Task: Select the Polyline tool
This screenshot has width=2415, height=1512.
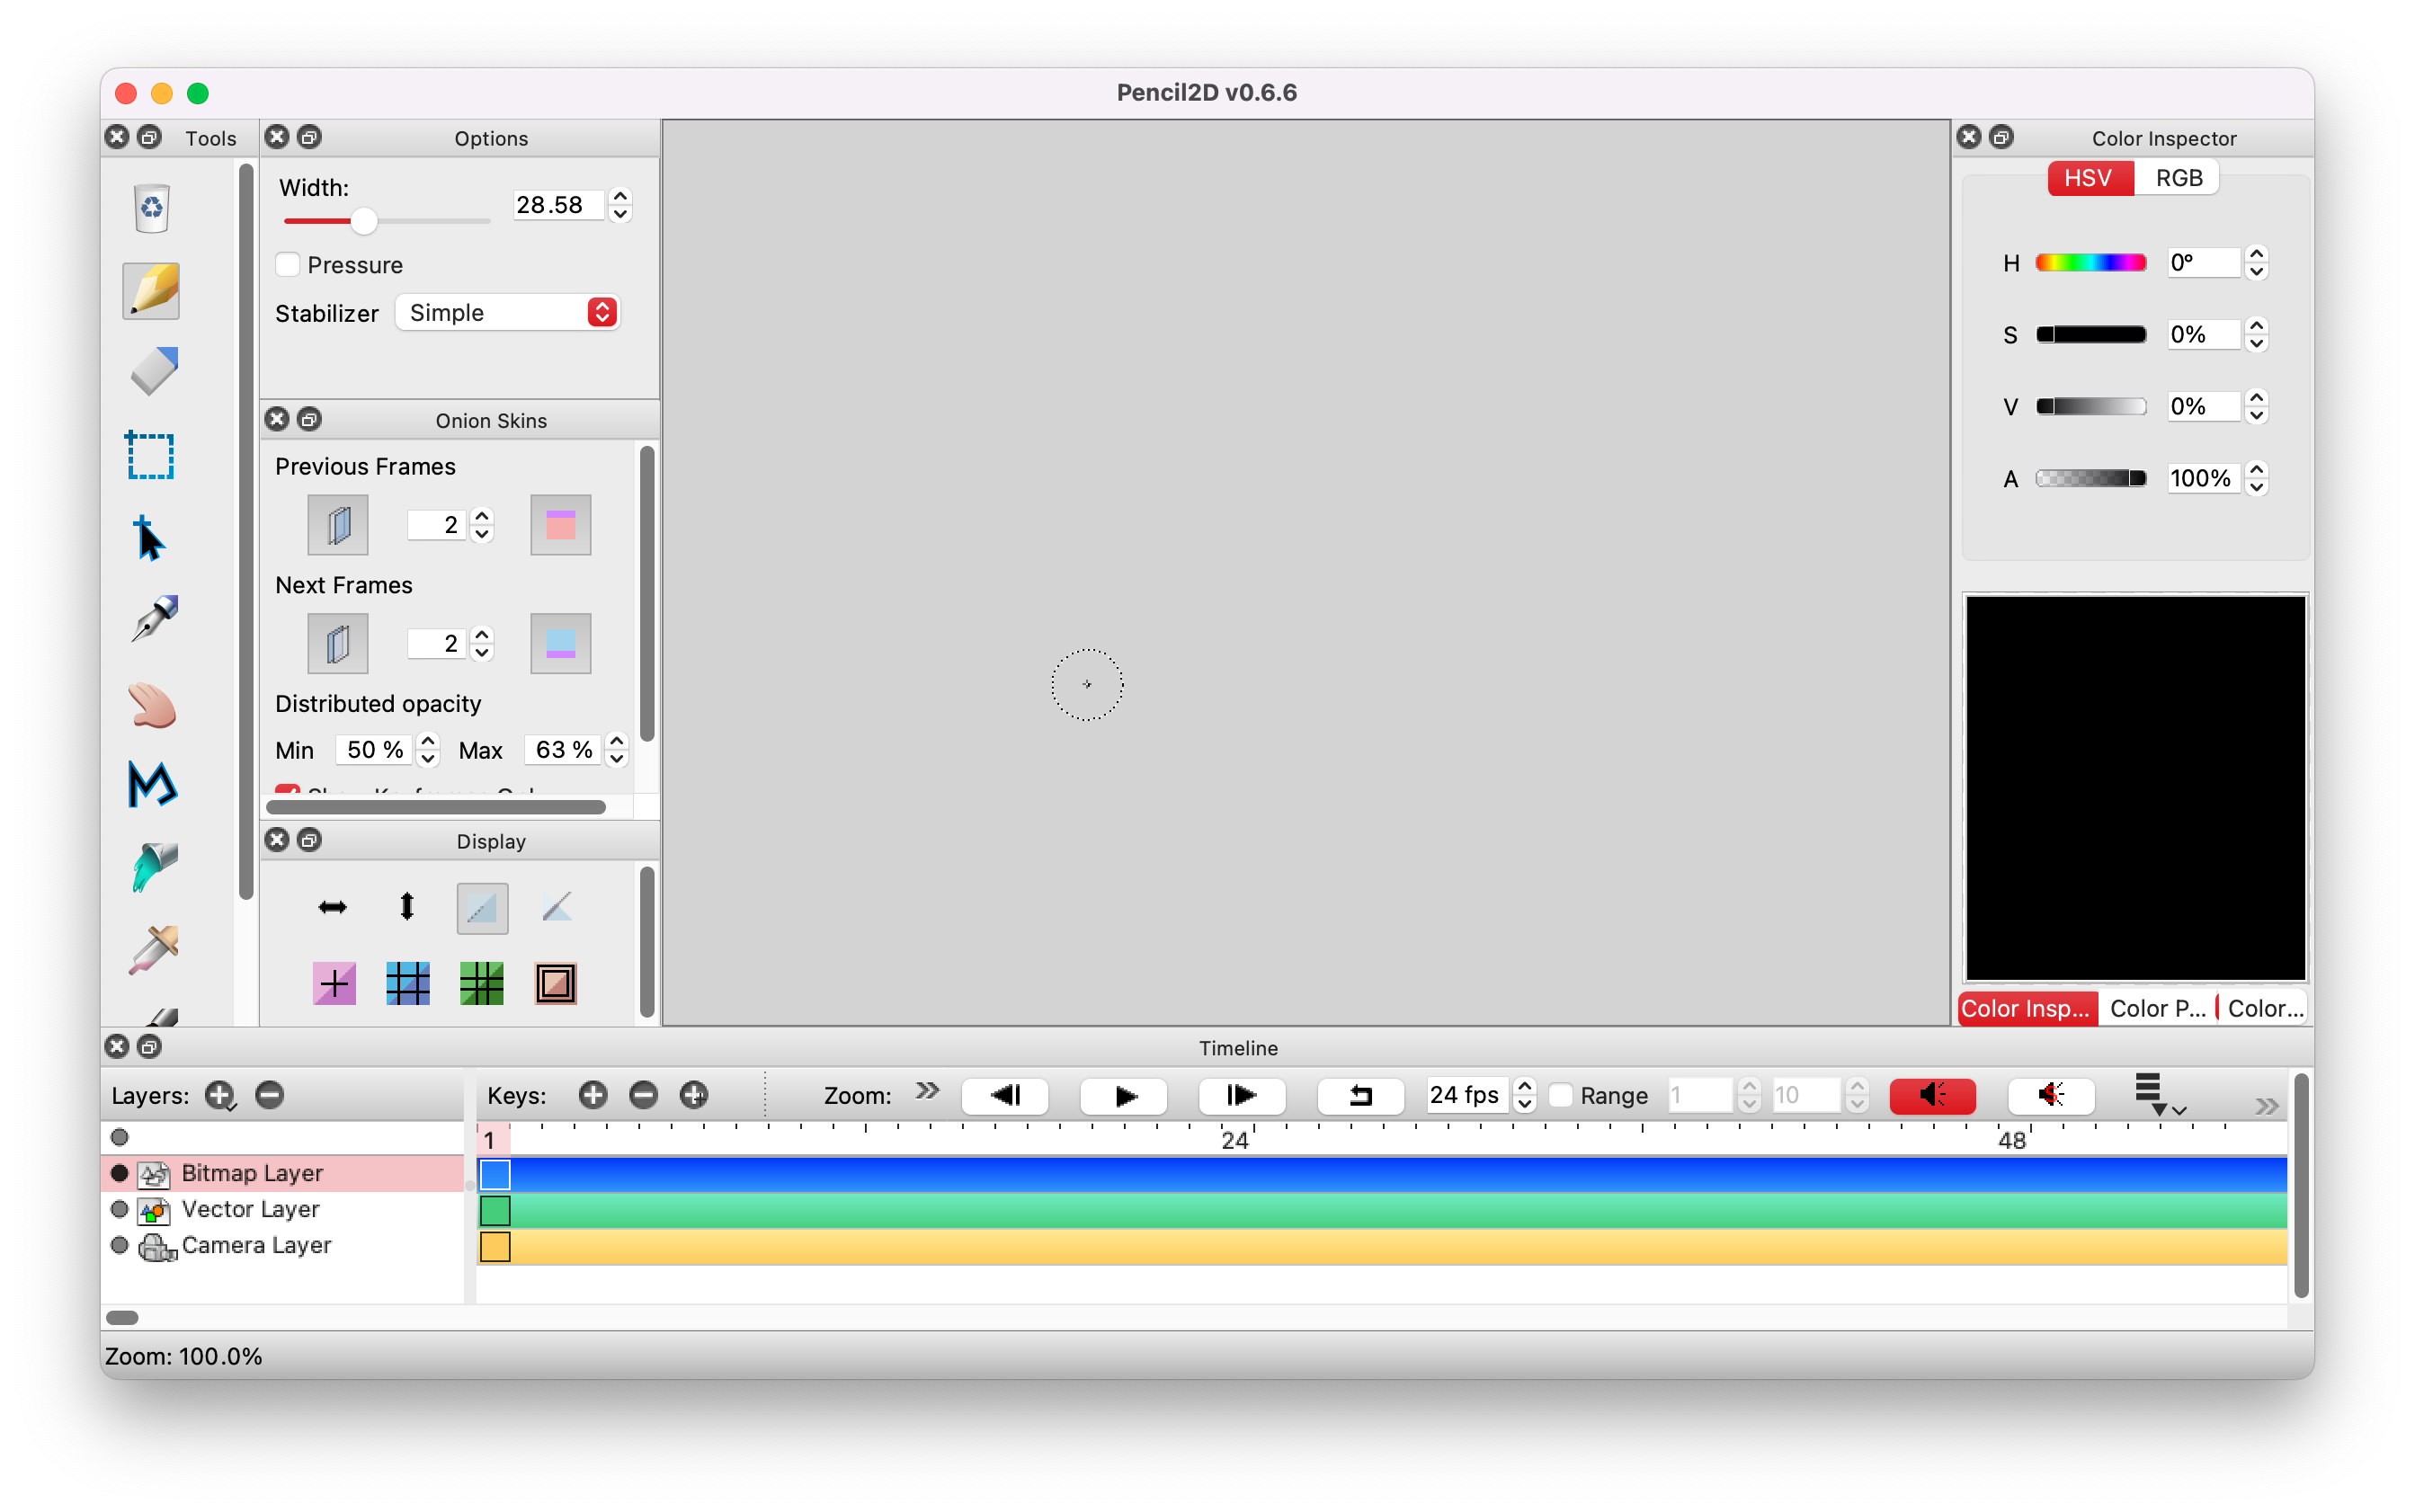Action: click(x=152, y=785)
